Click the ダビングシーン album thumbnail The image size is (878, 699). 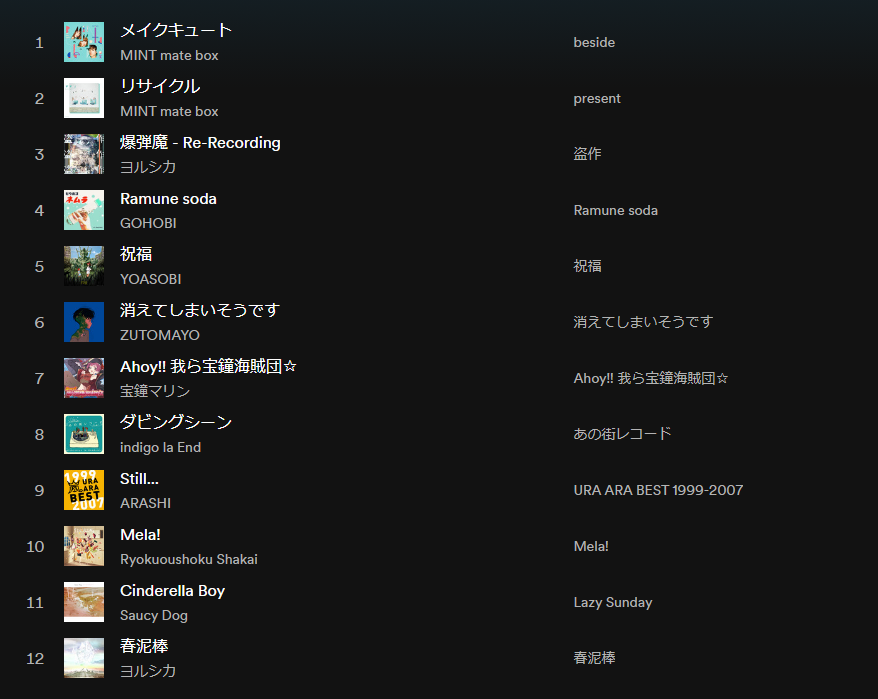(x=83, y=434)
